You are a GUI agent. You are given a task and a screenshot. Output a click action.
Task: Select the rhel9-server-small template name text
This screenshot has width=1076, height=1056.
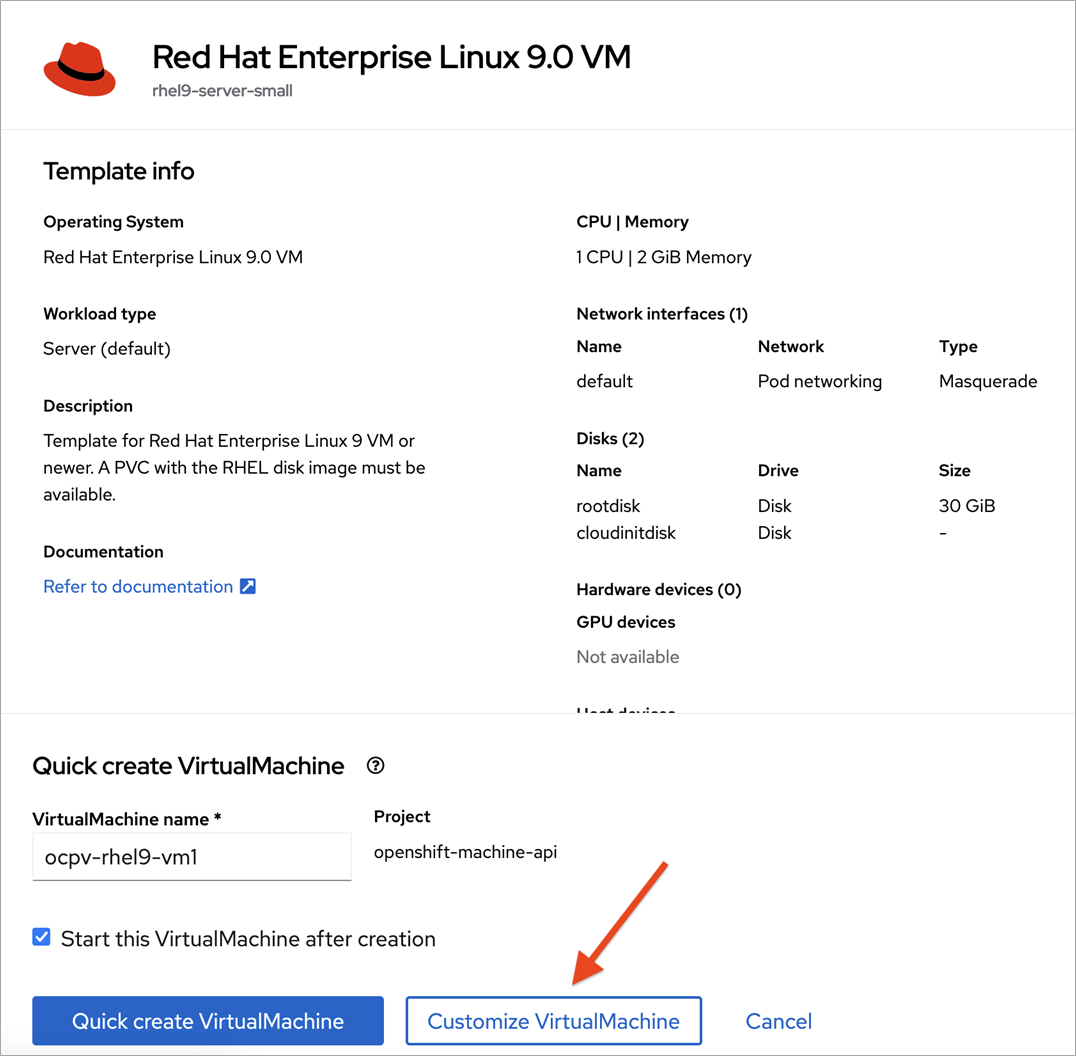pyautogui.click(x=222, y=91)
